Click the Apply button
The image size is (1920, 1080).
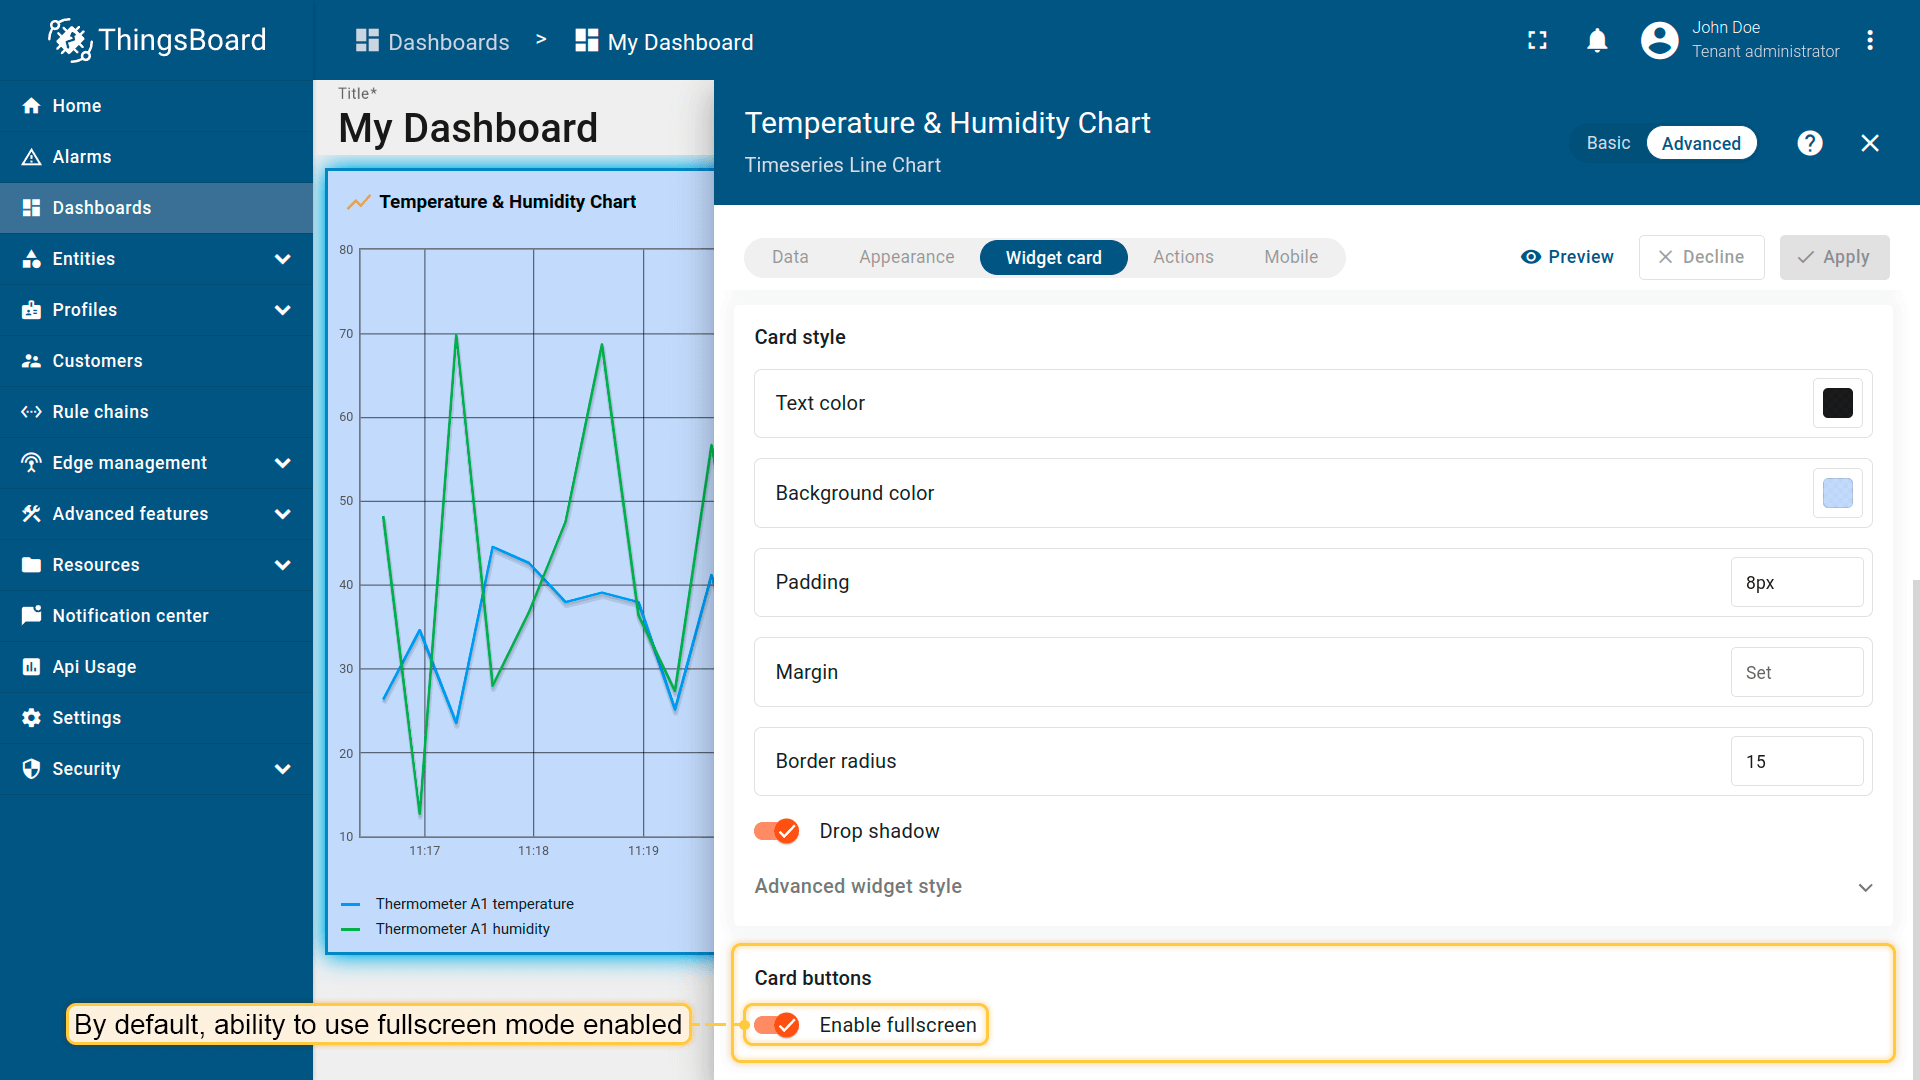(1834, 257)
